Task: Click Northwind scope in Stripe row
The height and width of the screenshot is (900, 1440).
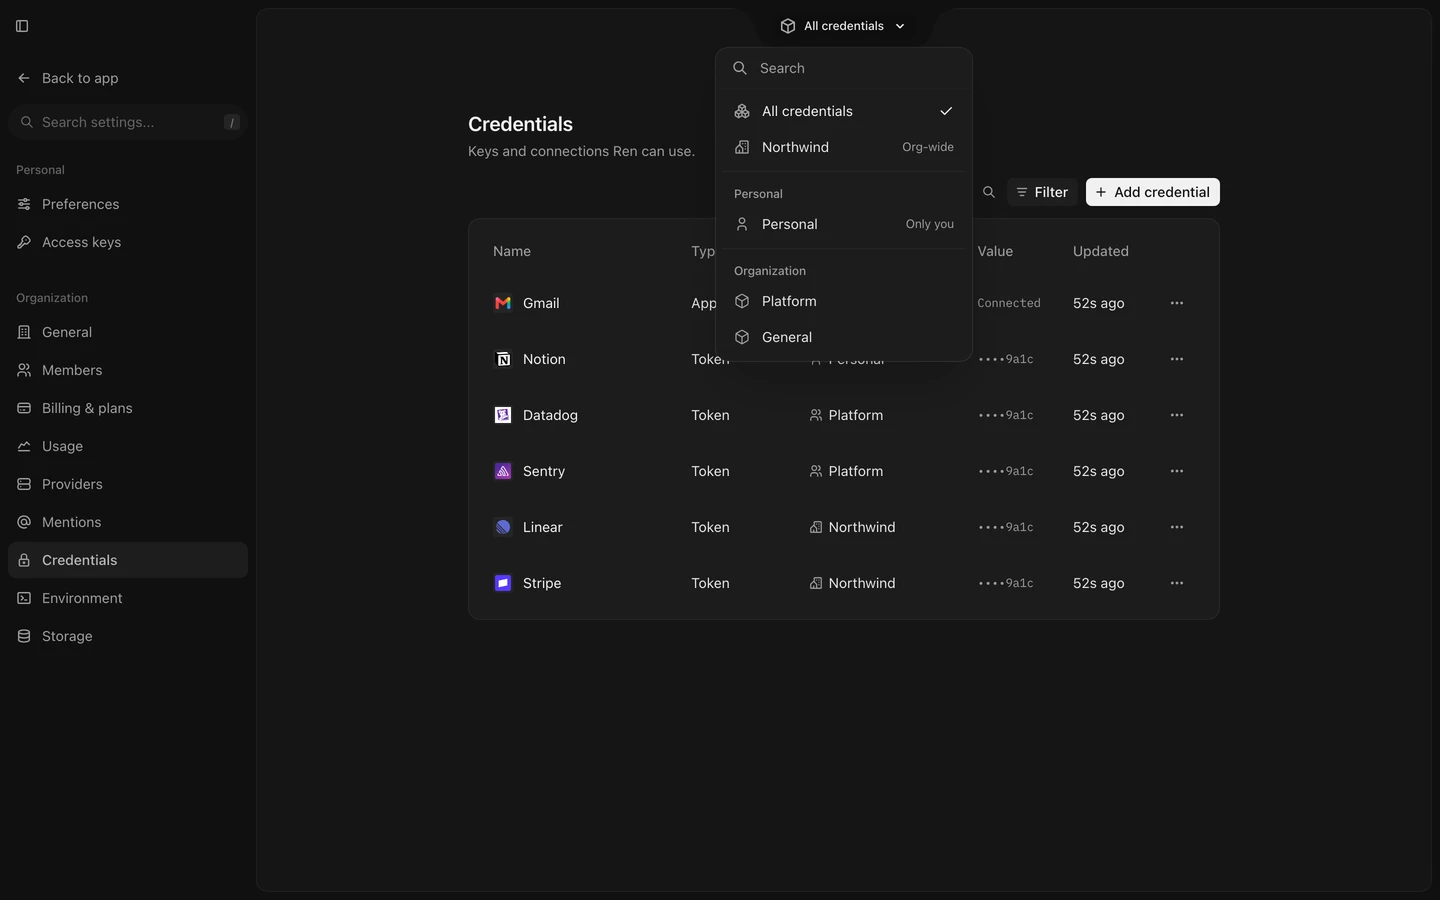Action: click(852, 583)
